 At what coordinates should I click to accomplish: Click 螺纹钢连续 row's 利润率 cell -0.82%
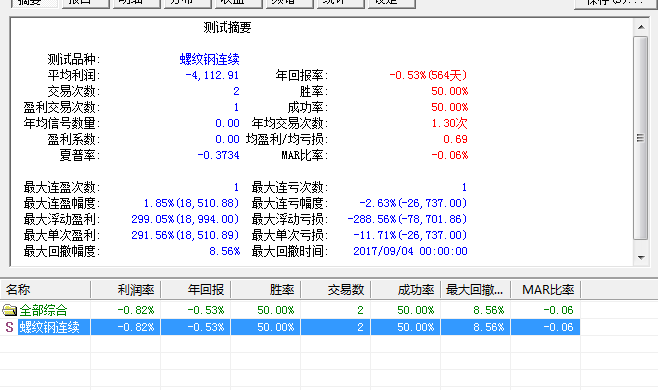(125, 327)
